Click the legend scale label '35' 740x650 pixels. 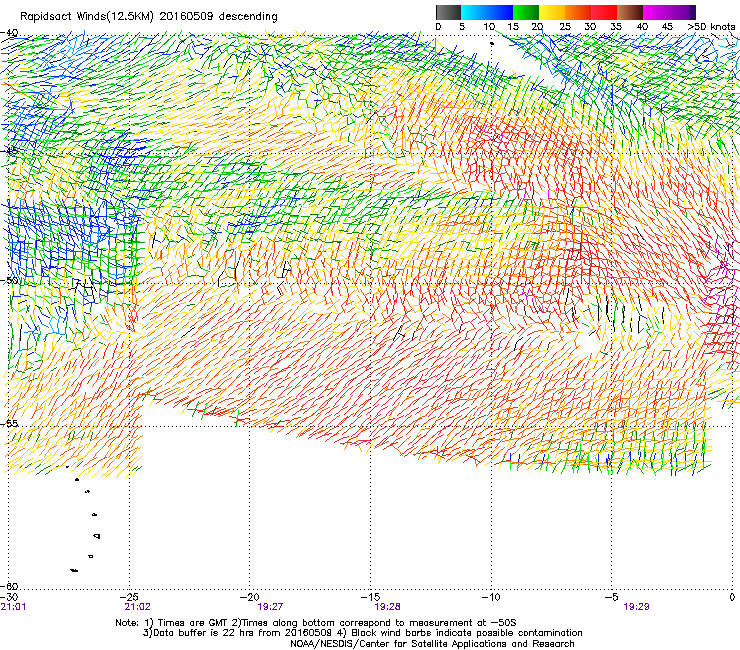[616, 27]
